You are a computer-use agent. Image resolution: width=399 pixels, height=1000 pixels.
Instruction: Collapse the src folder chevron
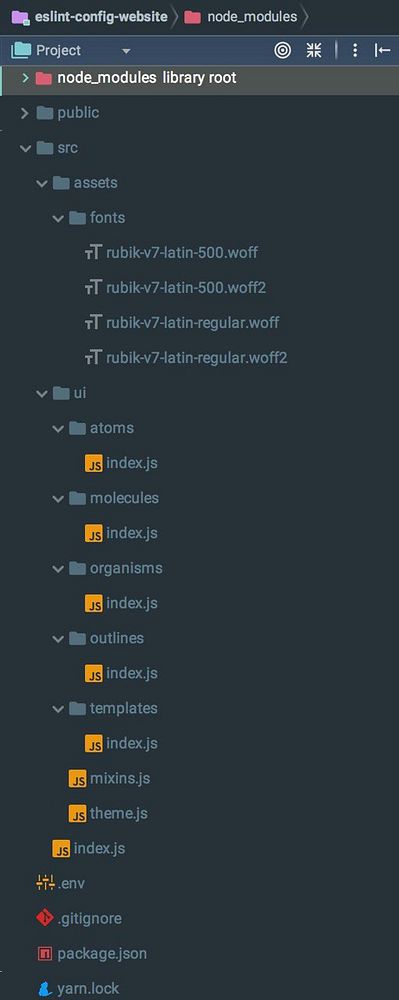pos(25,149)
